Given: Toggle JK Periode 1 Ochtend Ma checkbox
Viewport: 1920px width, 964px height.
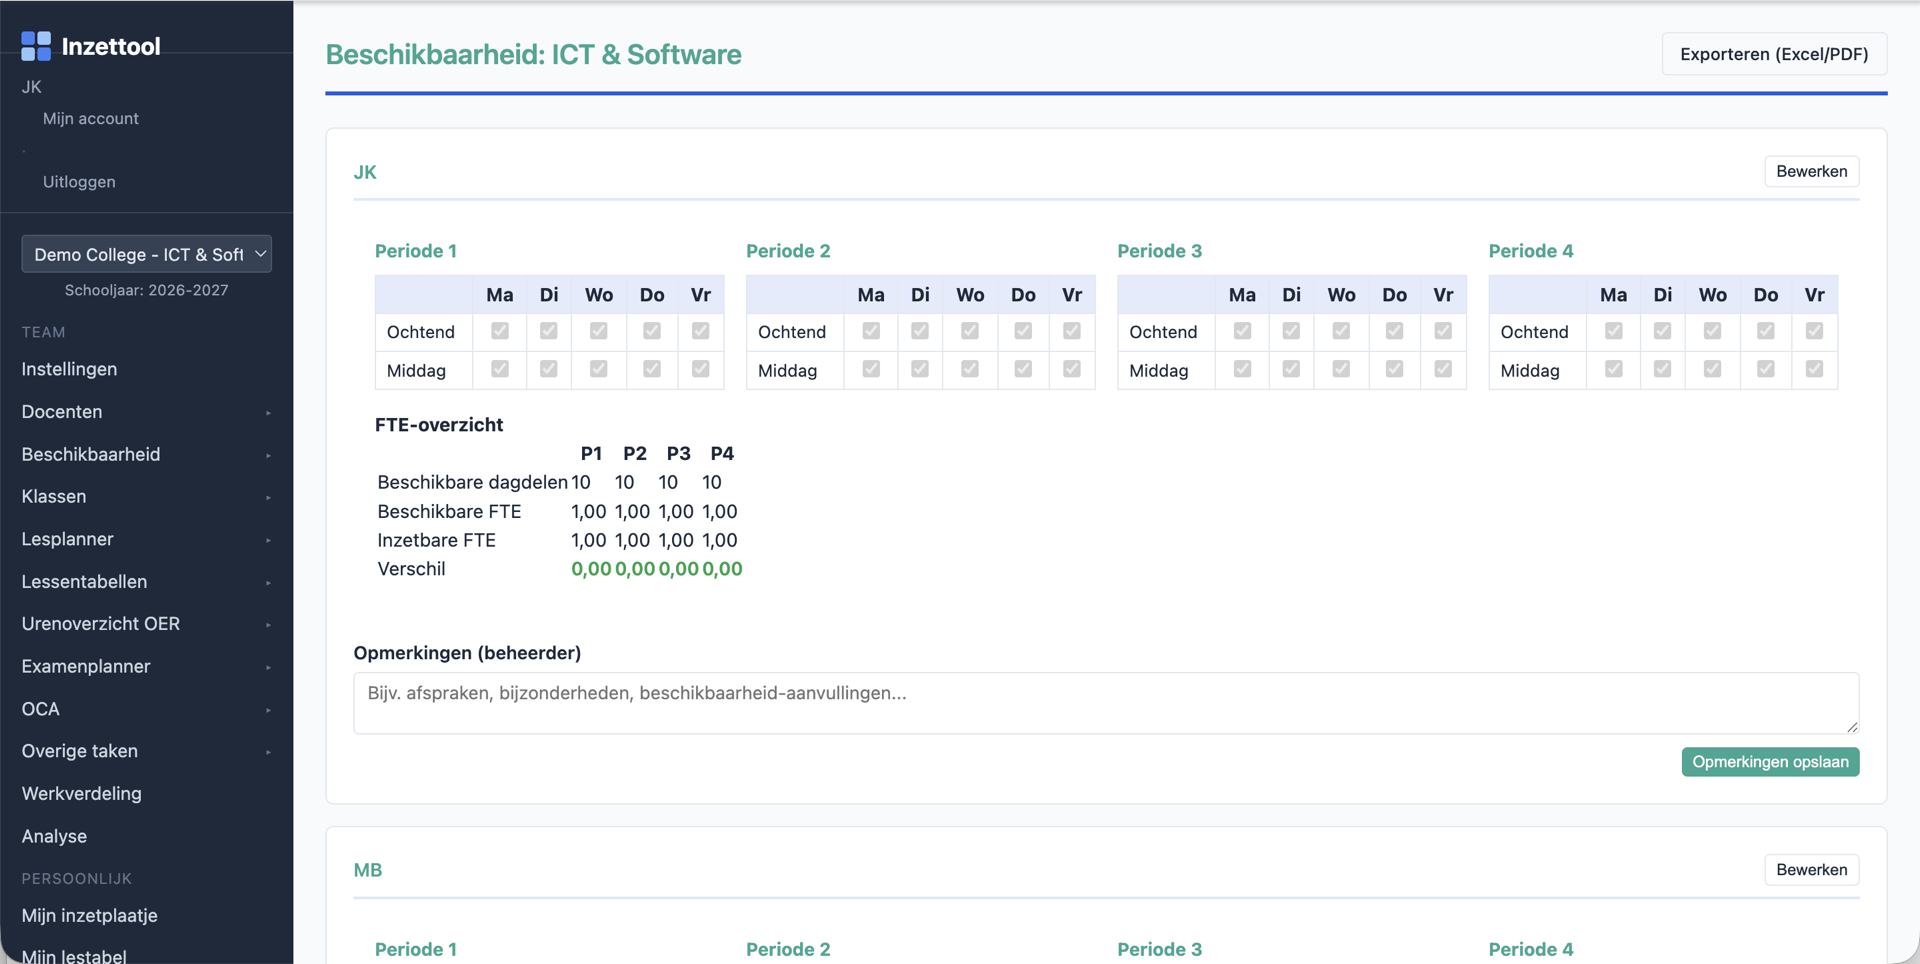Looking at the screenshot, I should (x=500, y=331).
